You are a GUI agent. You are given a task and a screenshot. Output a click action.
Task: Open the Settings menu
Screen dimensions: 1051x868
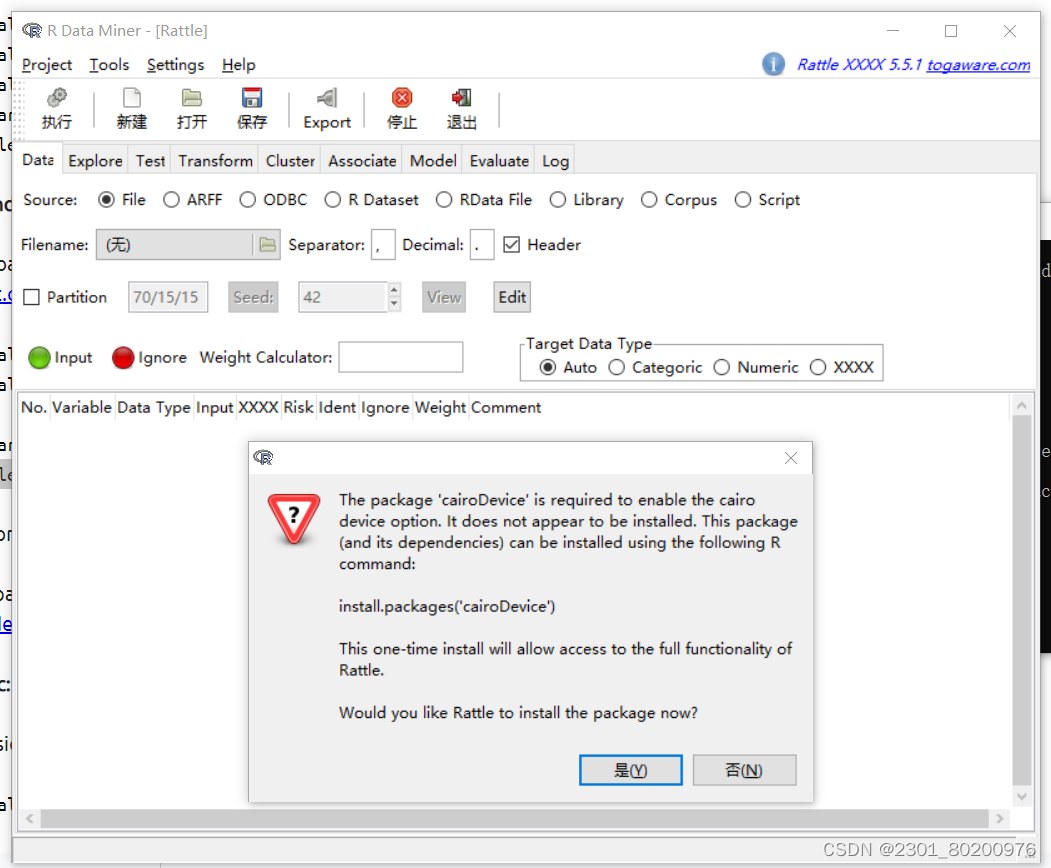pos(176,65)
